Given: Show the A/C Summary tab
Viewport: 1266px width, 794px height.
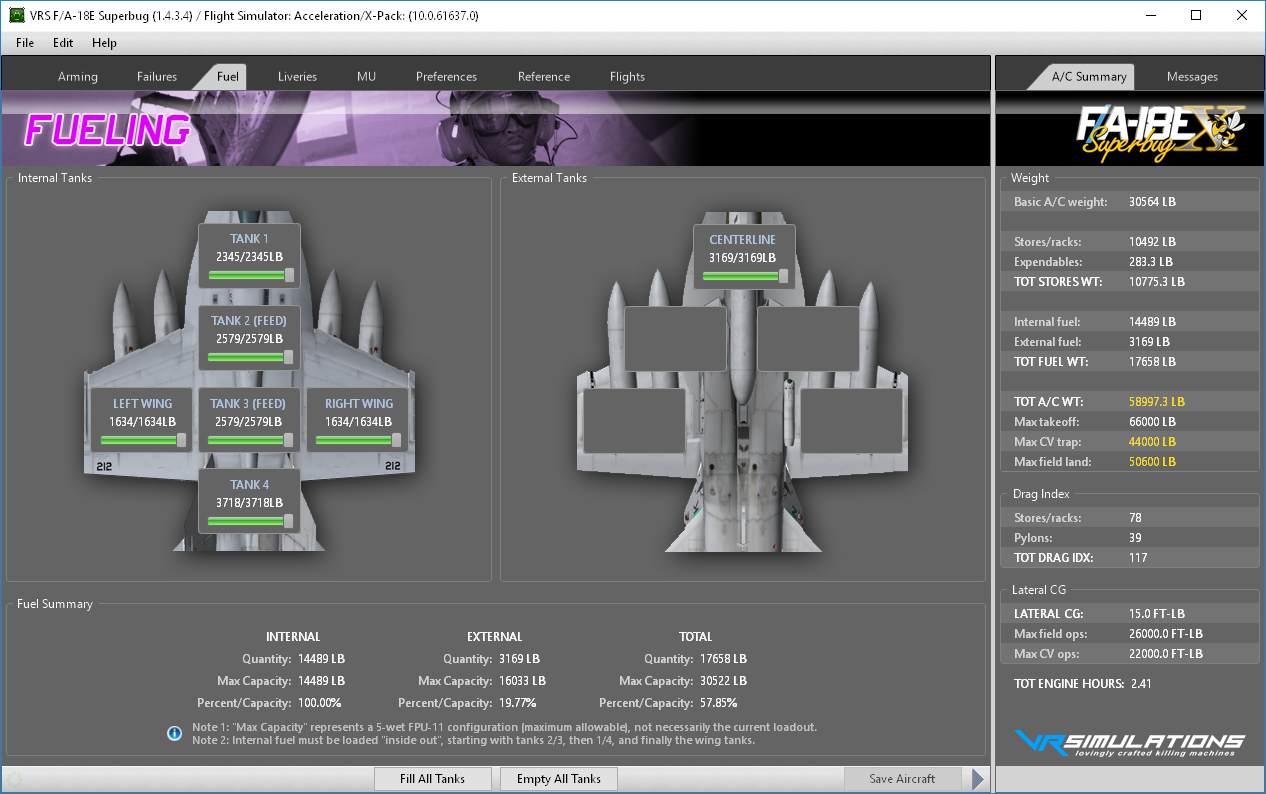Looking at the screenshot, I should pyautogui.click(x=1089, y=77).
